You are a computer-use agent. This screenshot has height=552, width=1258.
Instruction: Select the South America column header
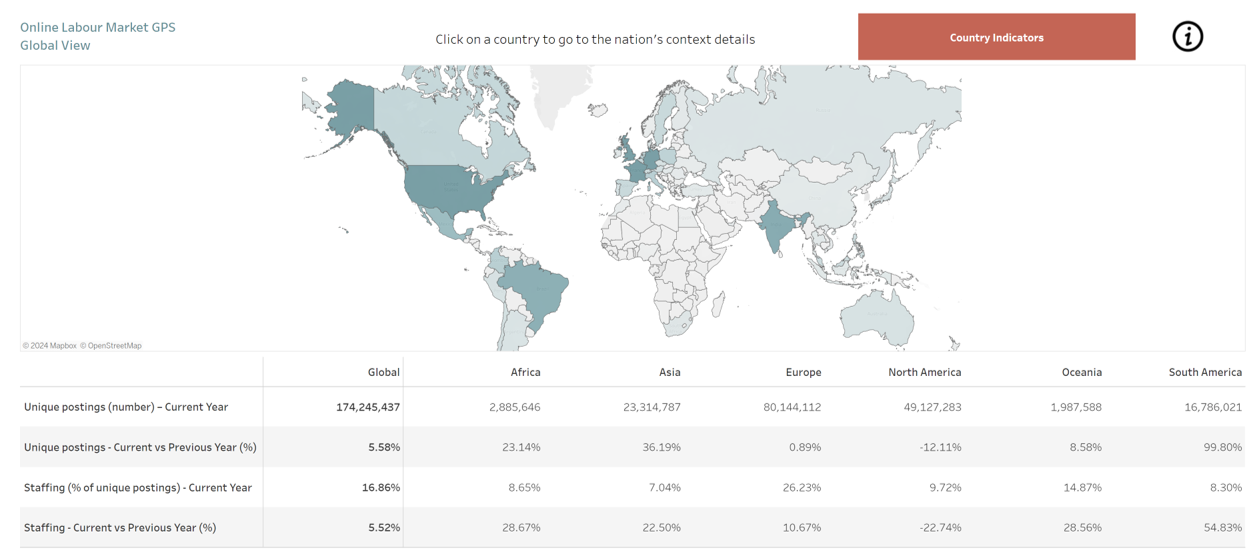pyautogui.click(x=1205, y=372)
